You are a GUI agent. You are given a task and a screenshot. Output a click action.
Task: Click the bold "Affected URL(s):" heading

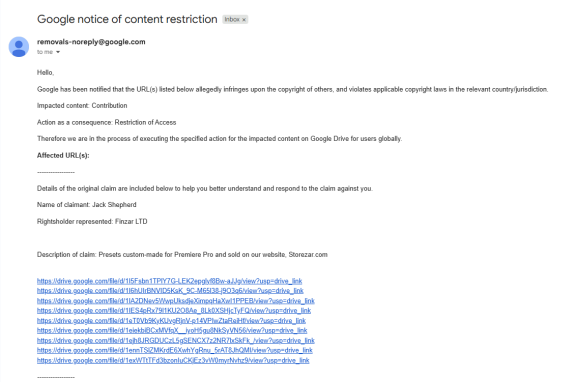pos(63,155)
